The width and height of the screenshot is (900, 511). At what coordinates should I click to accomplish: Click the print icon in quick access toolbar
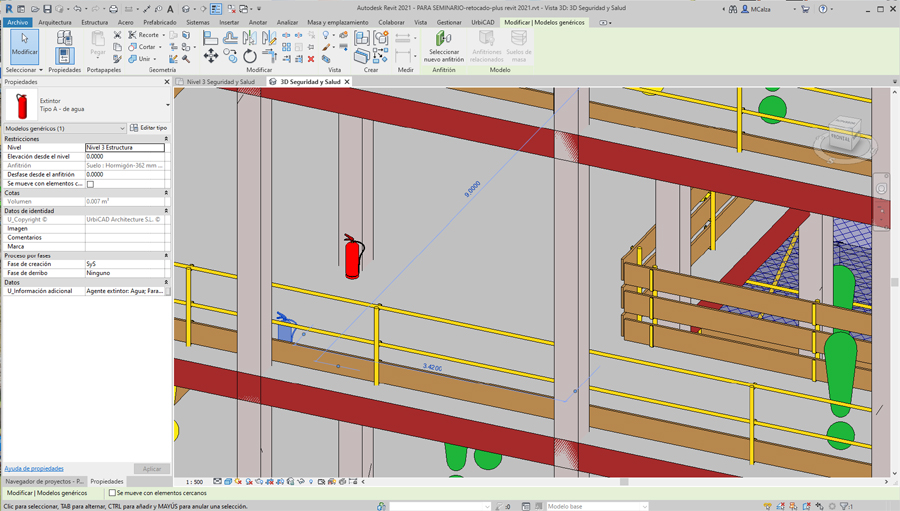pyautogui.click(x=113, y=9)
